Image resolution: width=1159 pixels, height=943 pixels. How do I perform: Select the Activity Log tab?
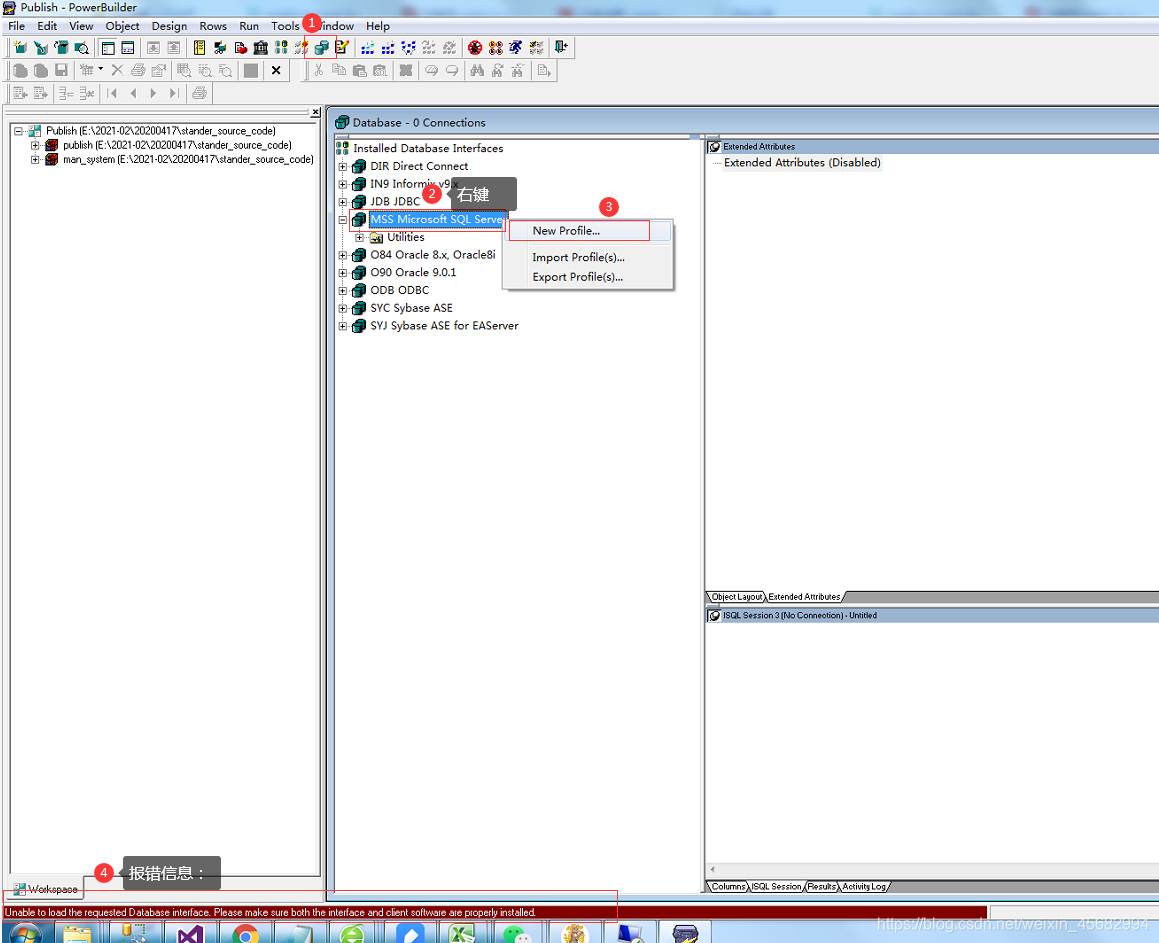864,886
